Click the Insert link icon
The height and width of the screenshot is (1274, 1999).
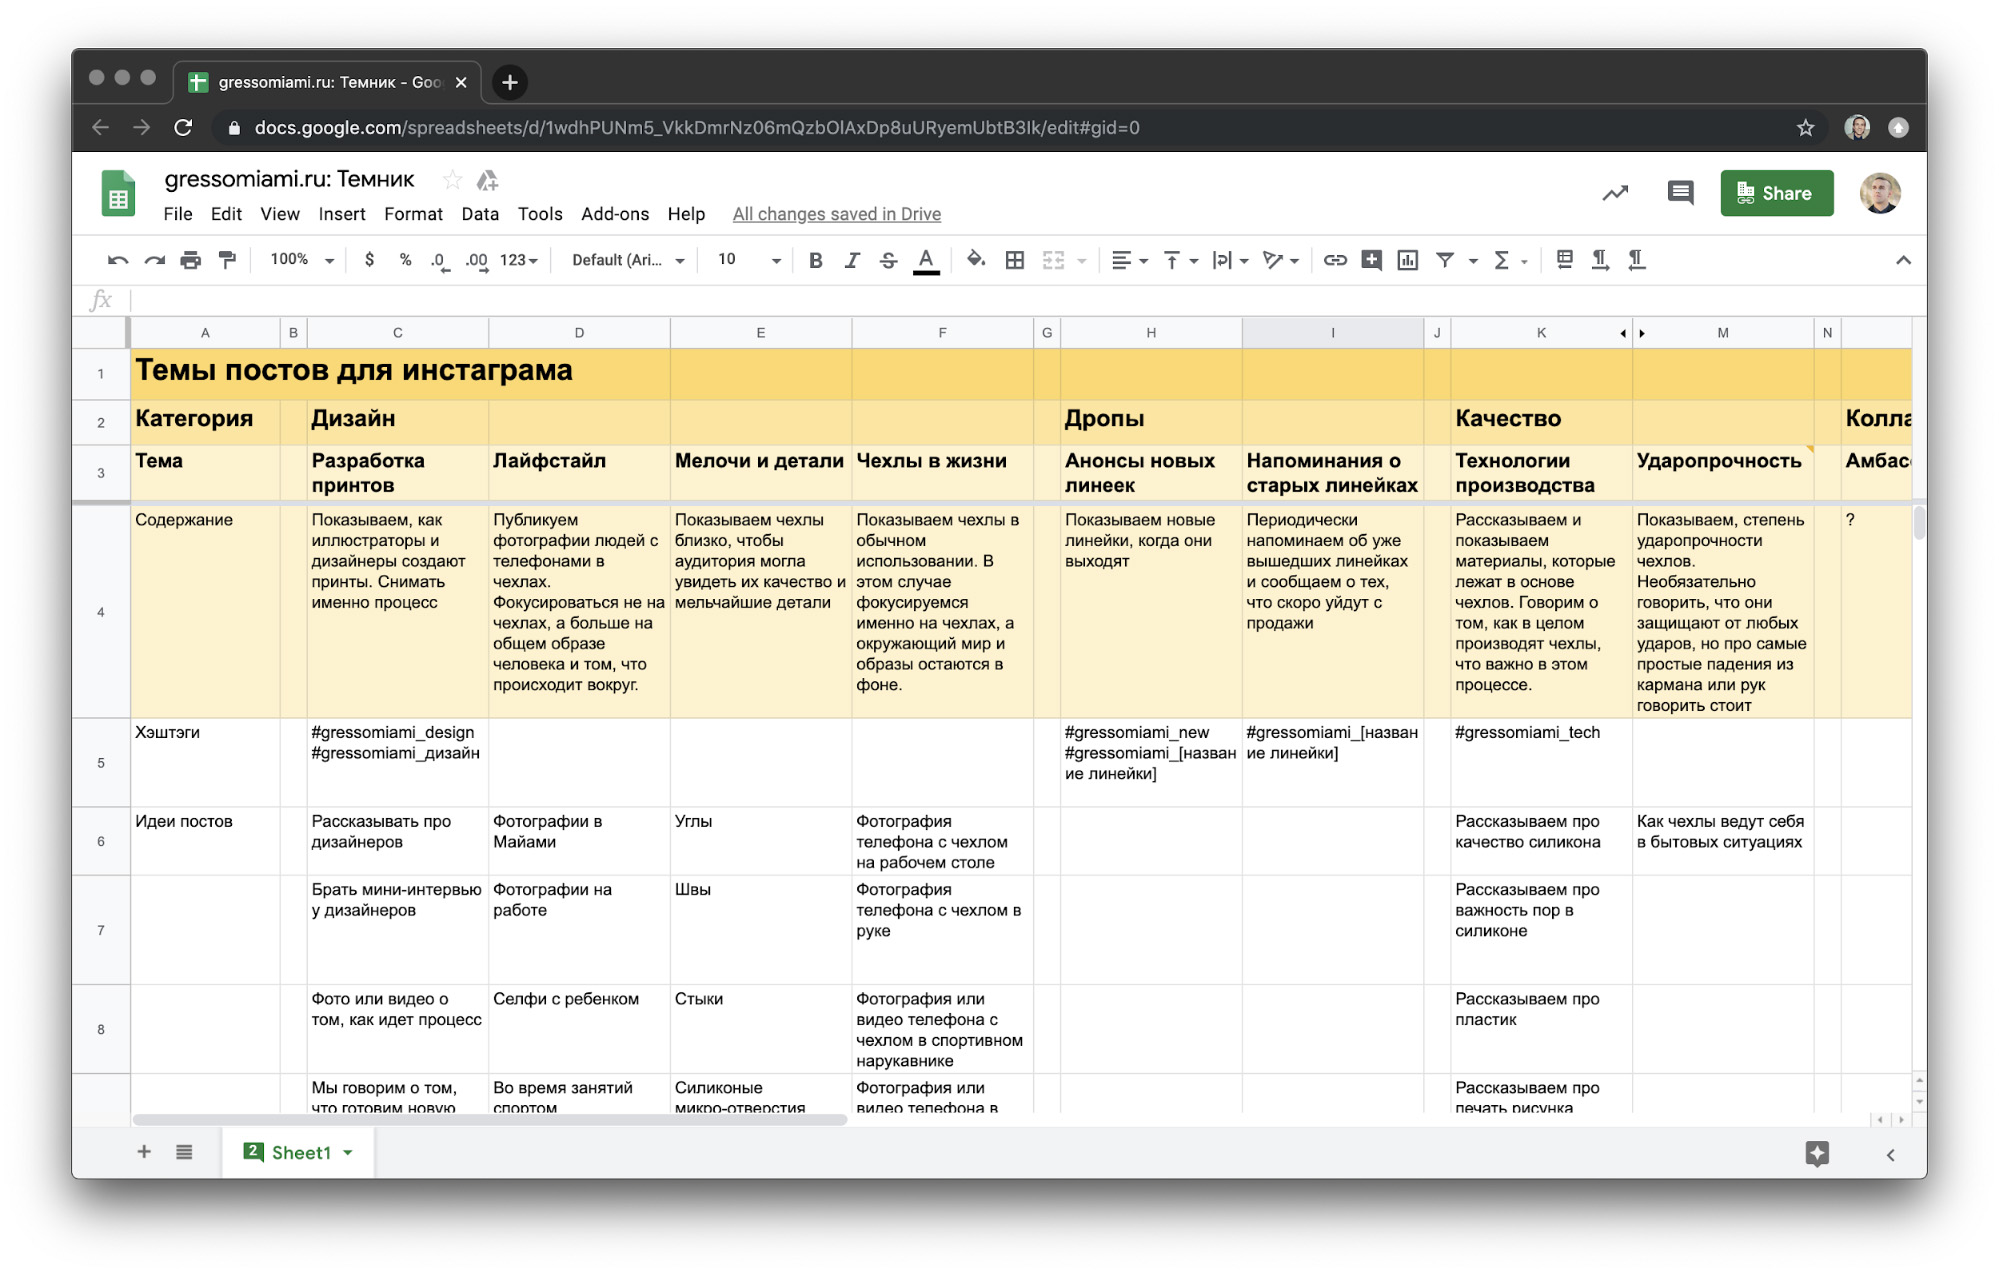point(1335,260)
